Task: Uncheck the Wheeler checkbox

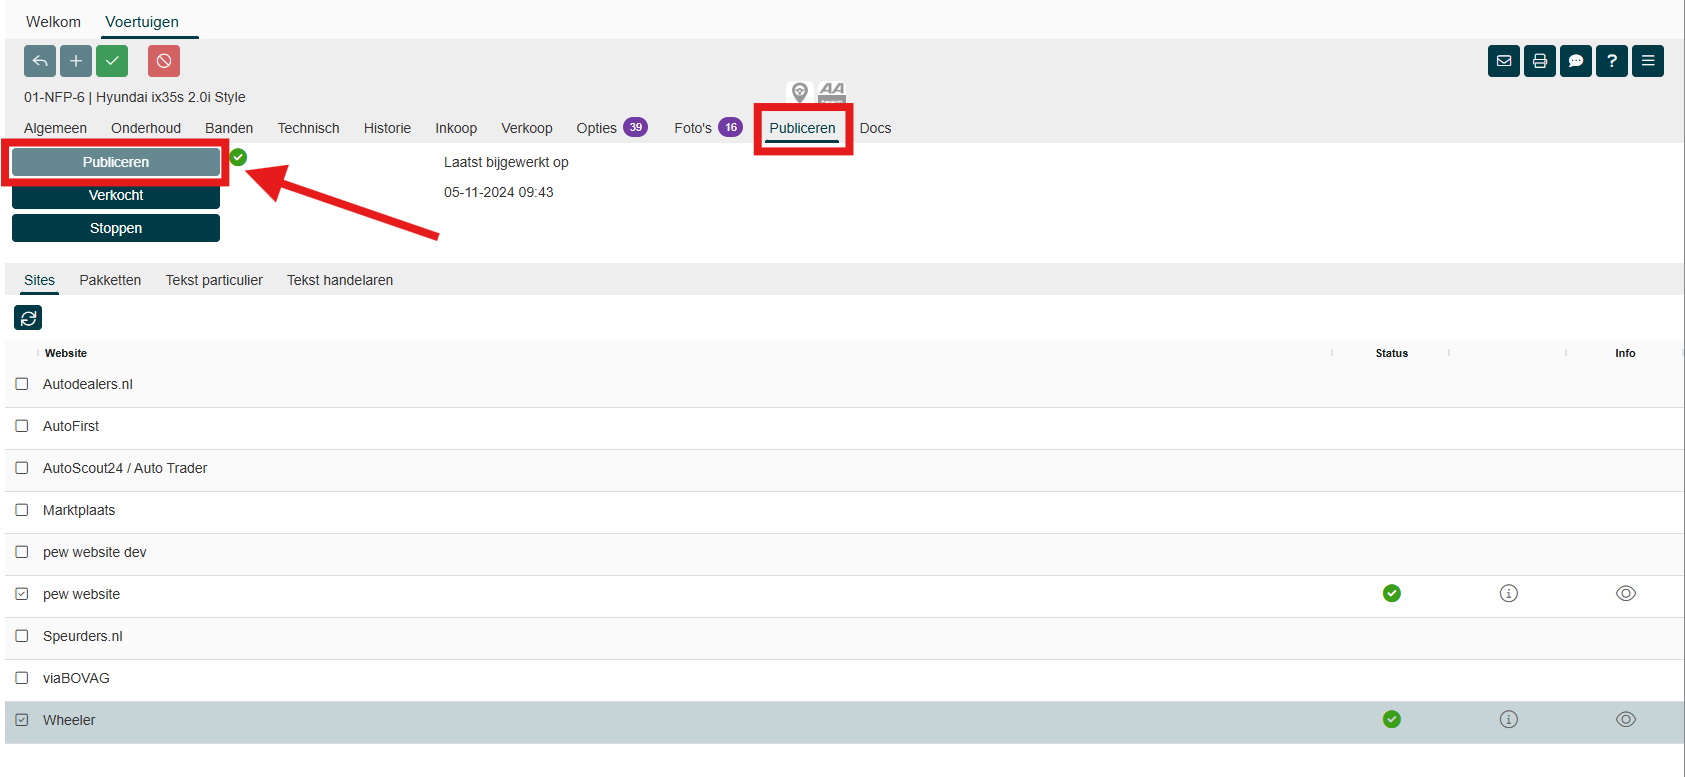Action: (22, 720)
